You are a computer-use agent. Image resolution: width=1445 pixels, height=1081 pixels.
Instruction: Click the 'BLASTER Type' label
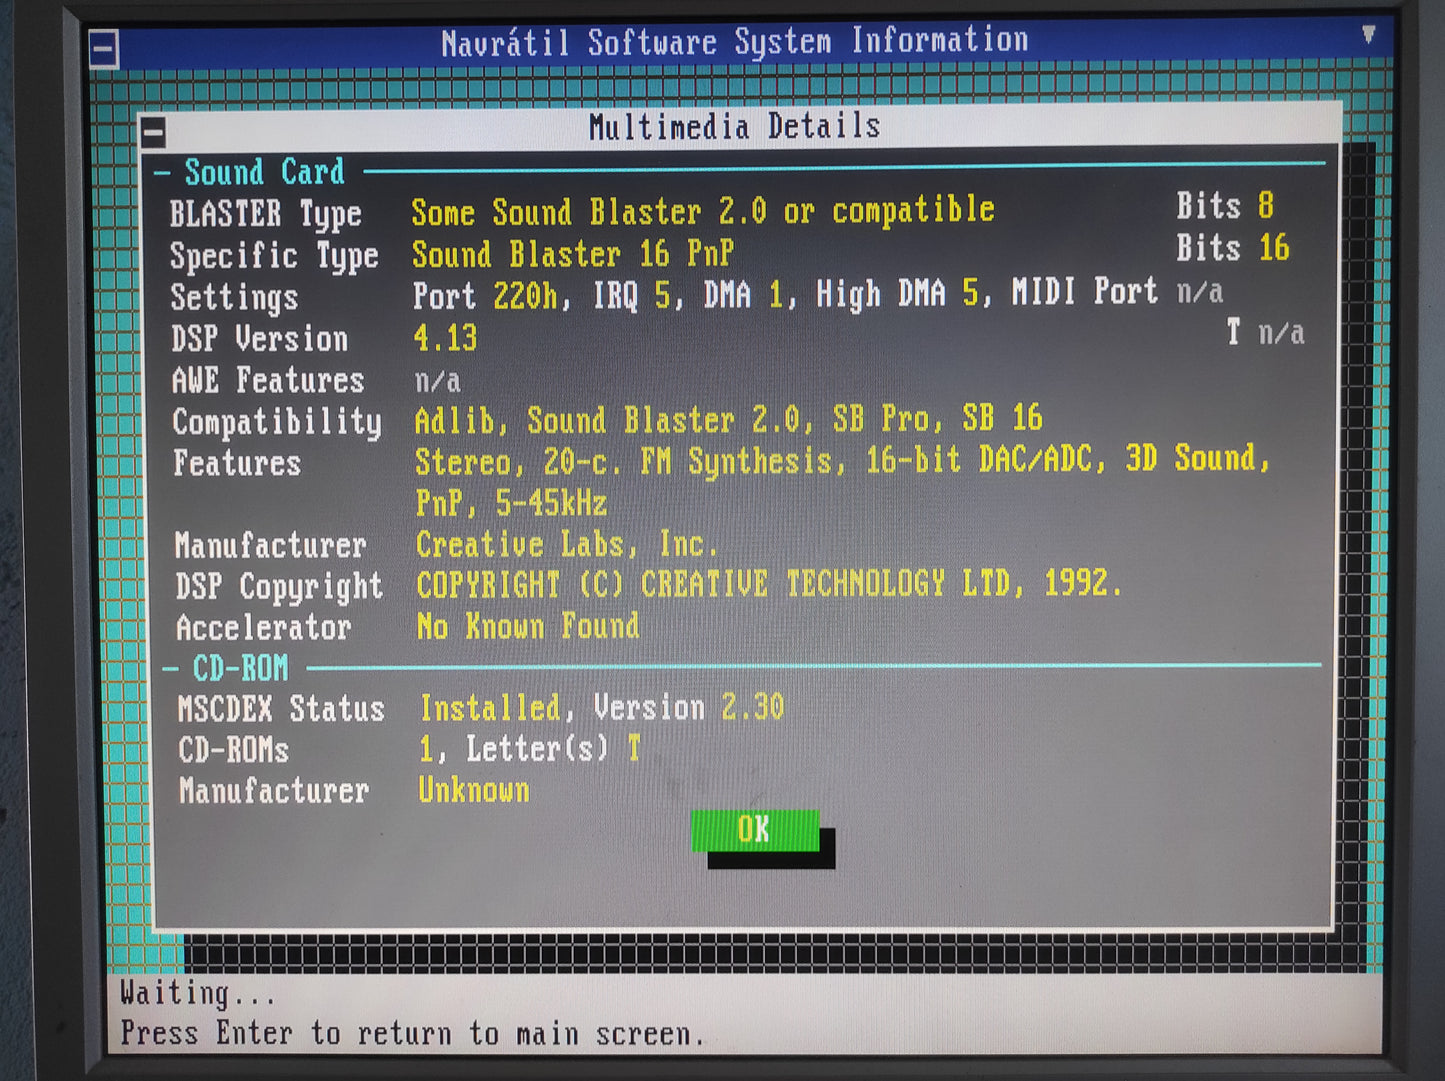pyautogui.click(x=266, y=214)
